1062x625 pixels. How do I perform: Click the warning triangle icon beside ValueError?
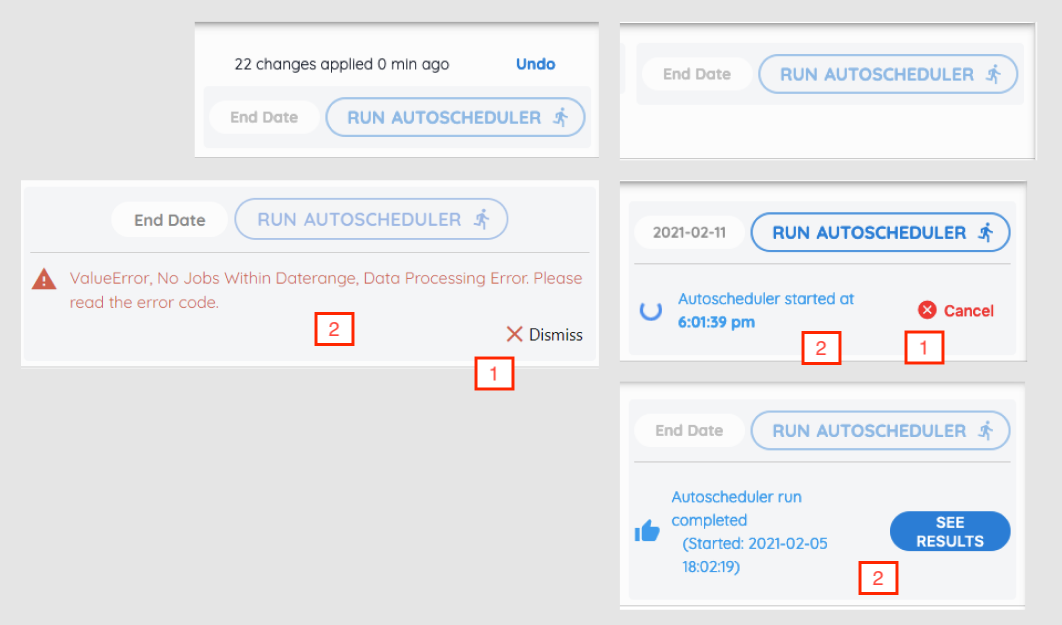pos(44,280)
